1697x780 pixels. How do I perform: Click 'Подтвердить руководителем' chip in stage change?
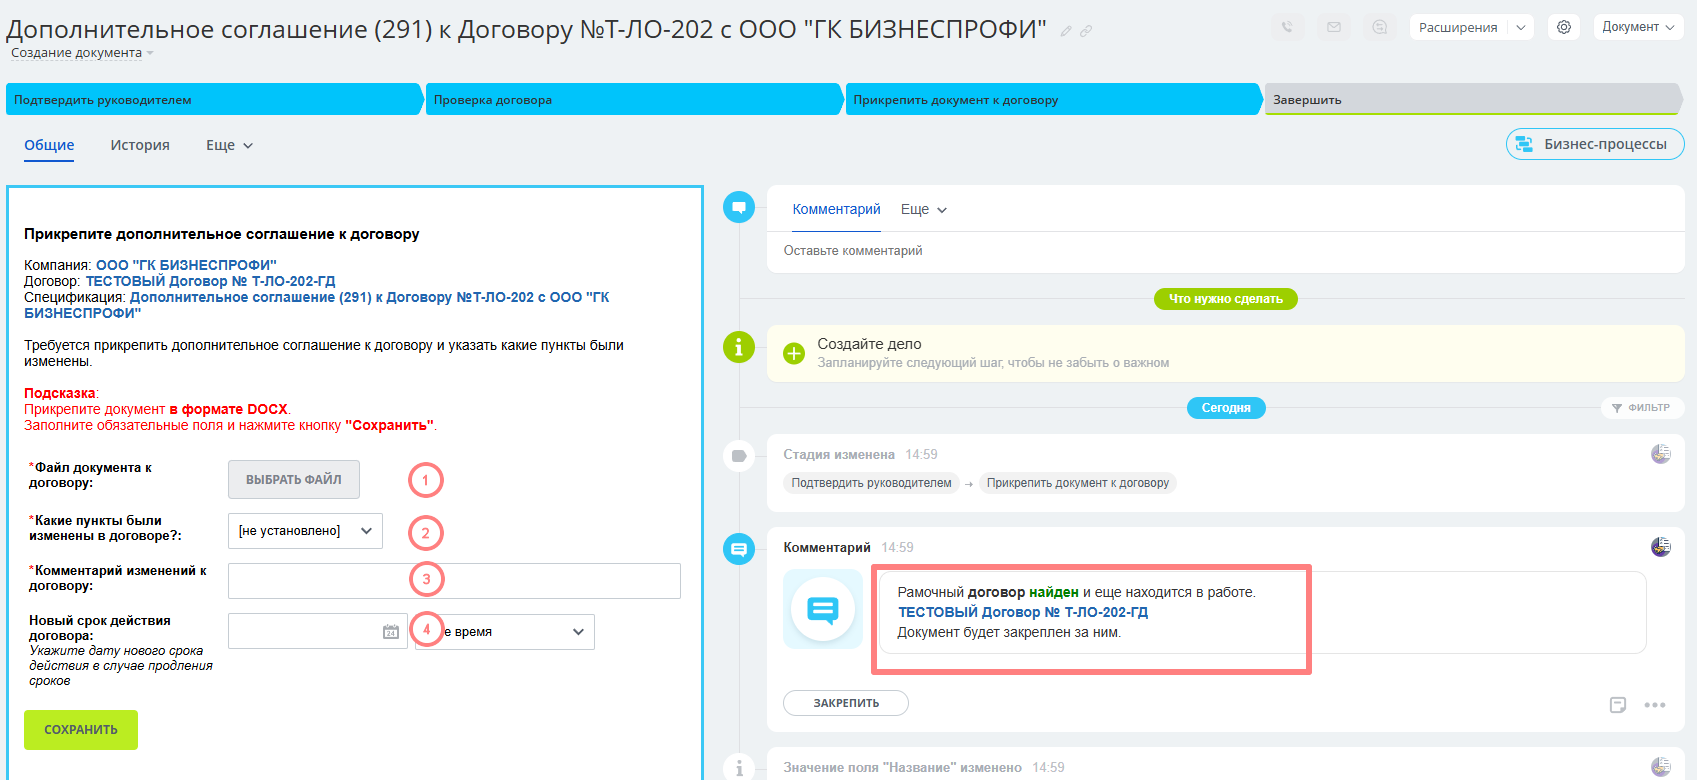coord(871,483)
